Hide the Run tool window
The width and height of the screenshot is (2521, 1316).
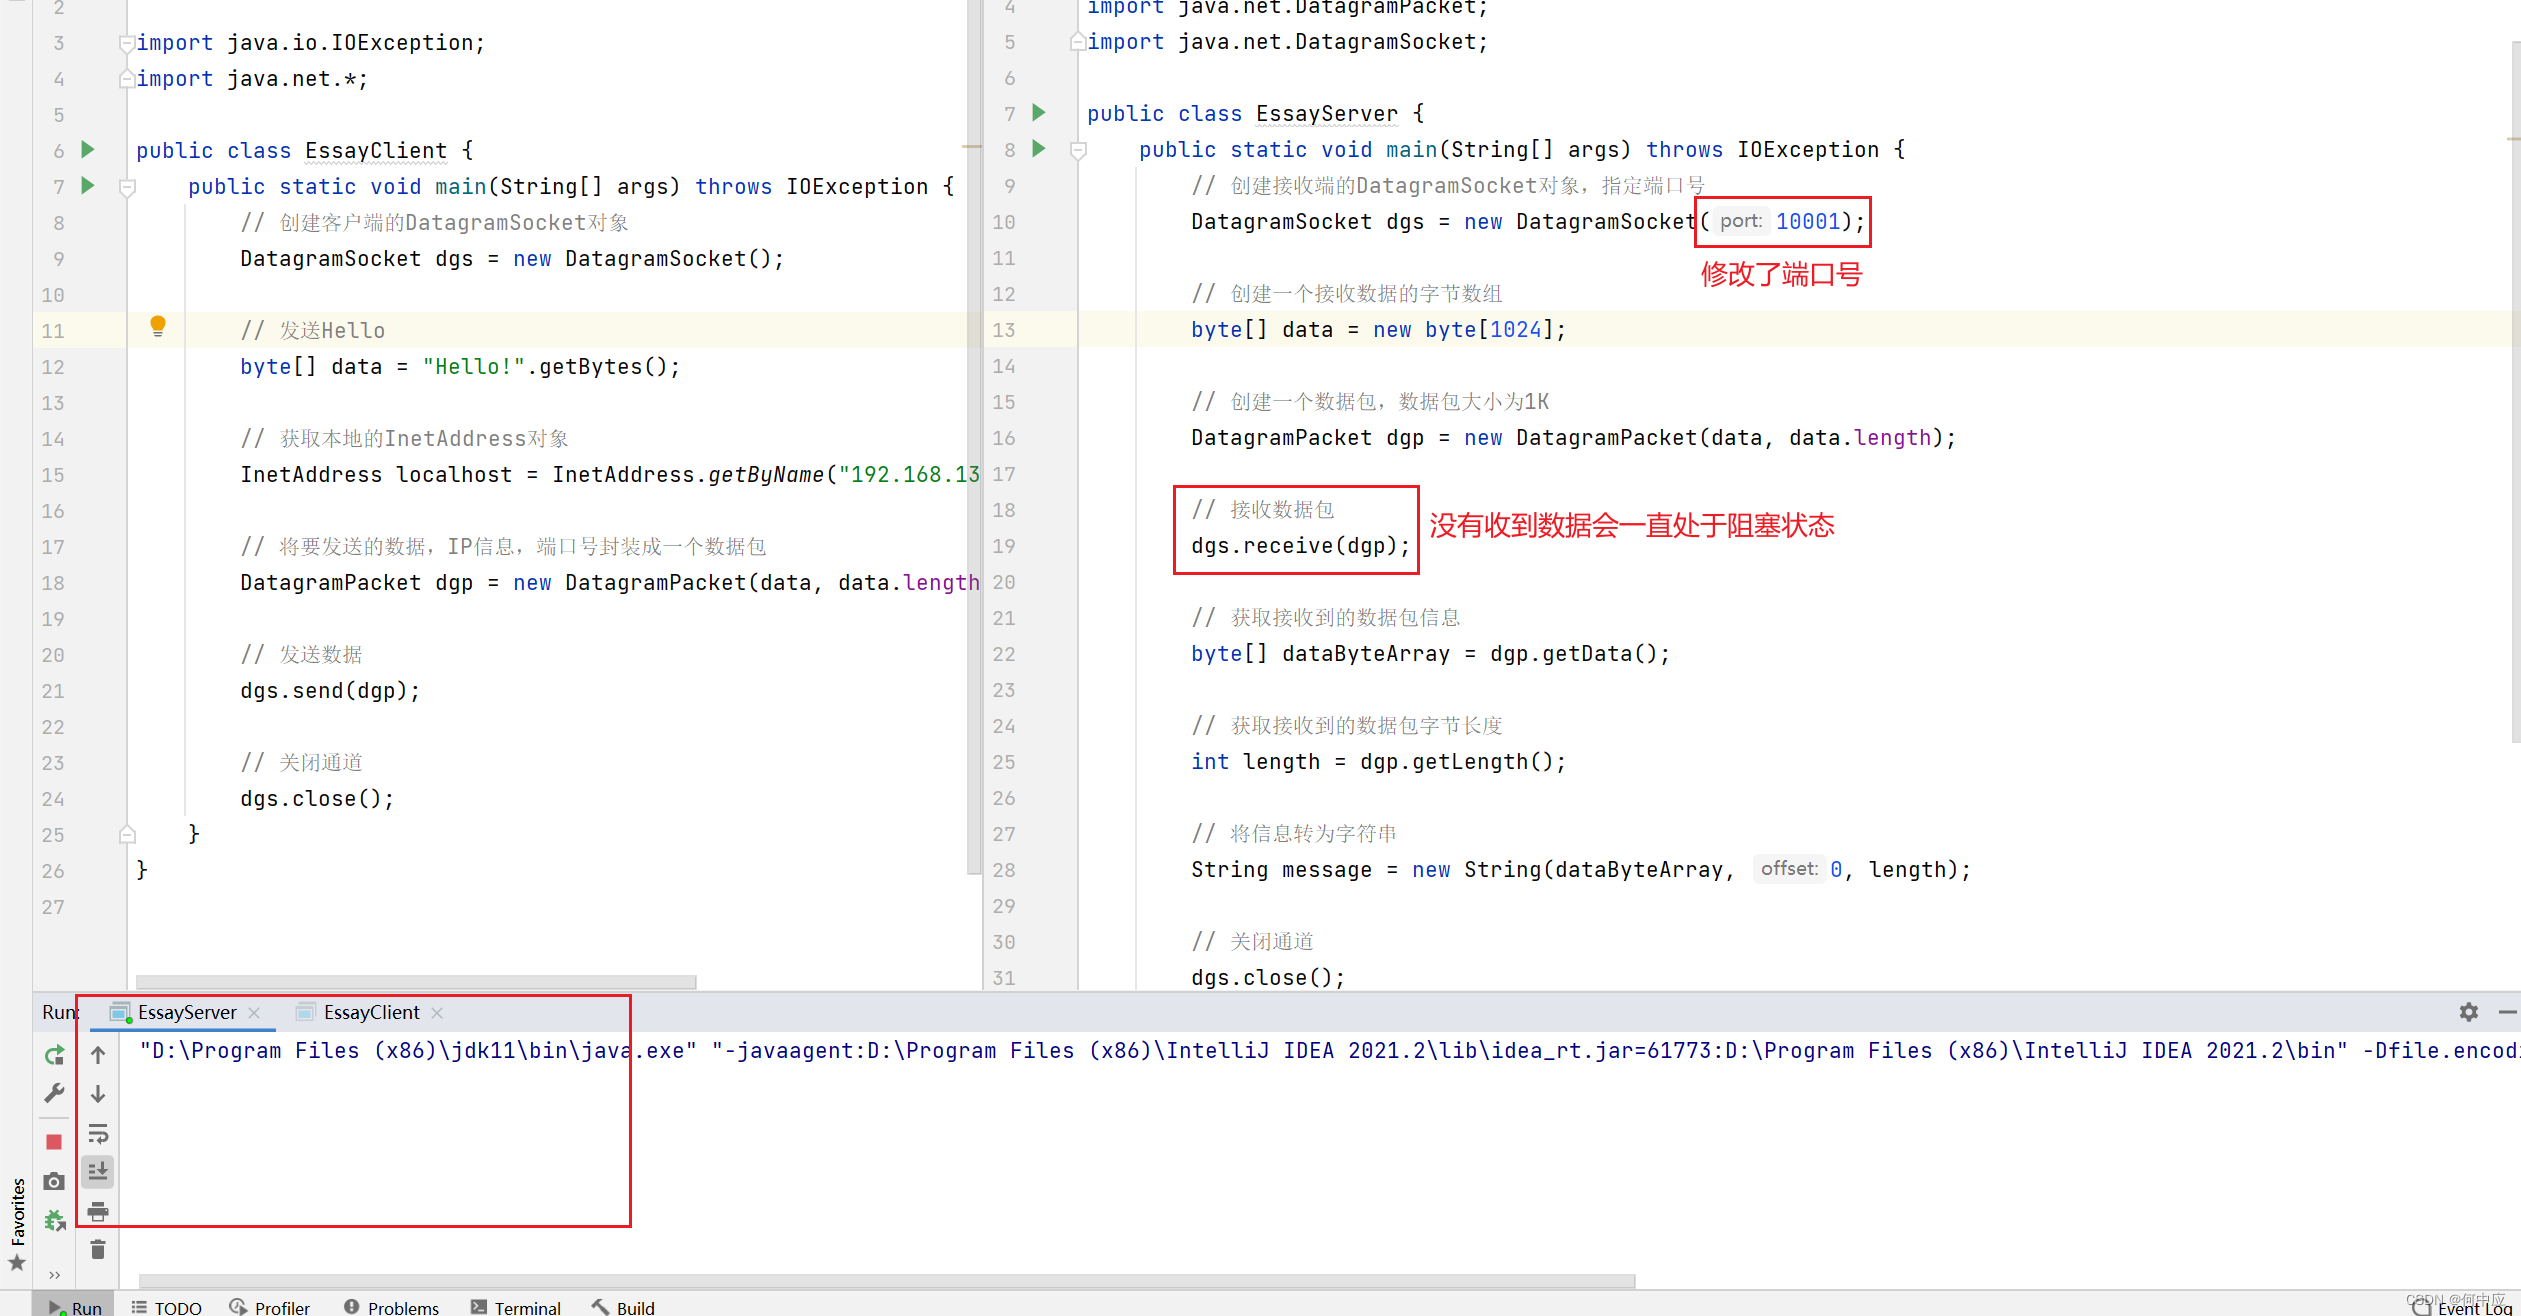2507,1012
